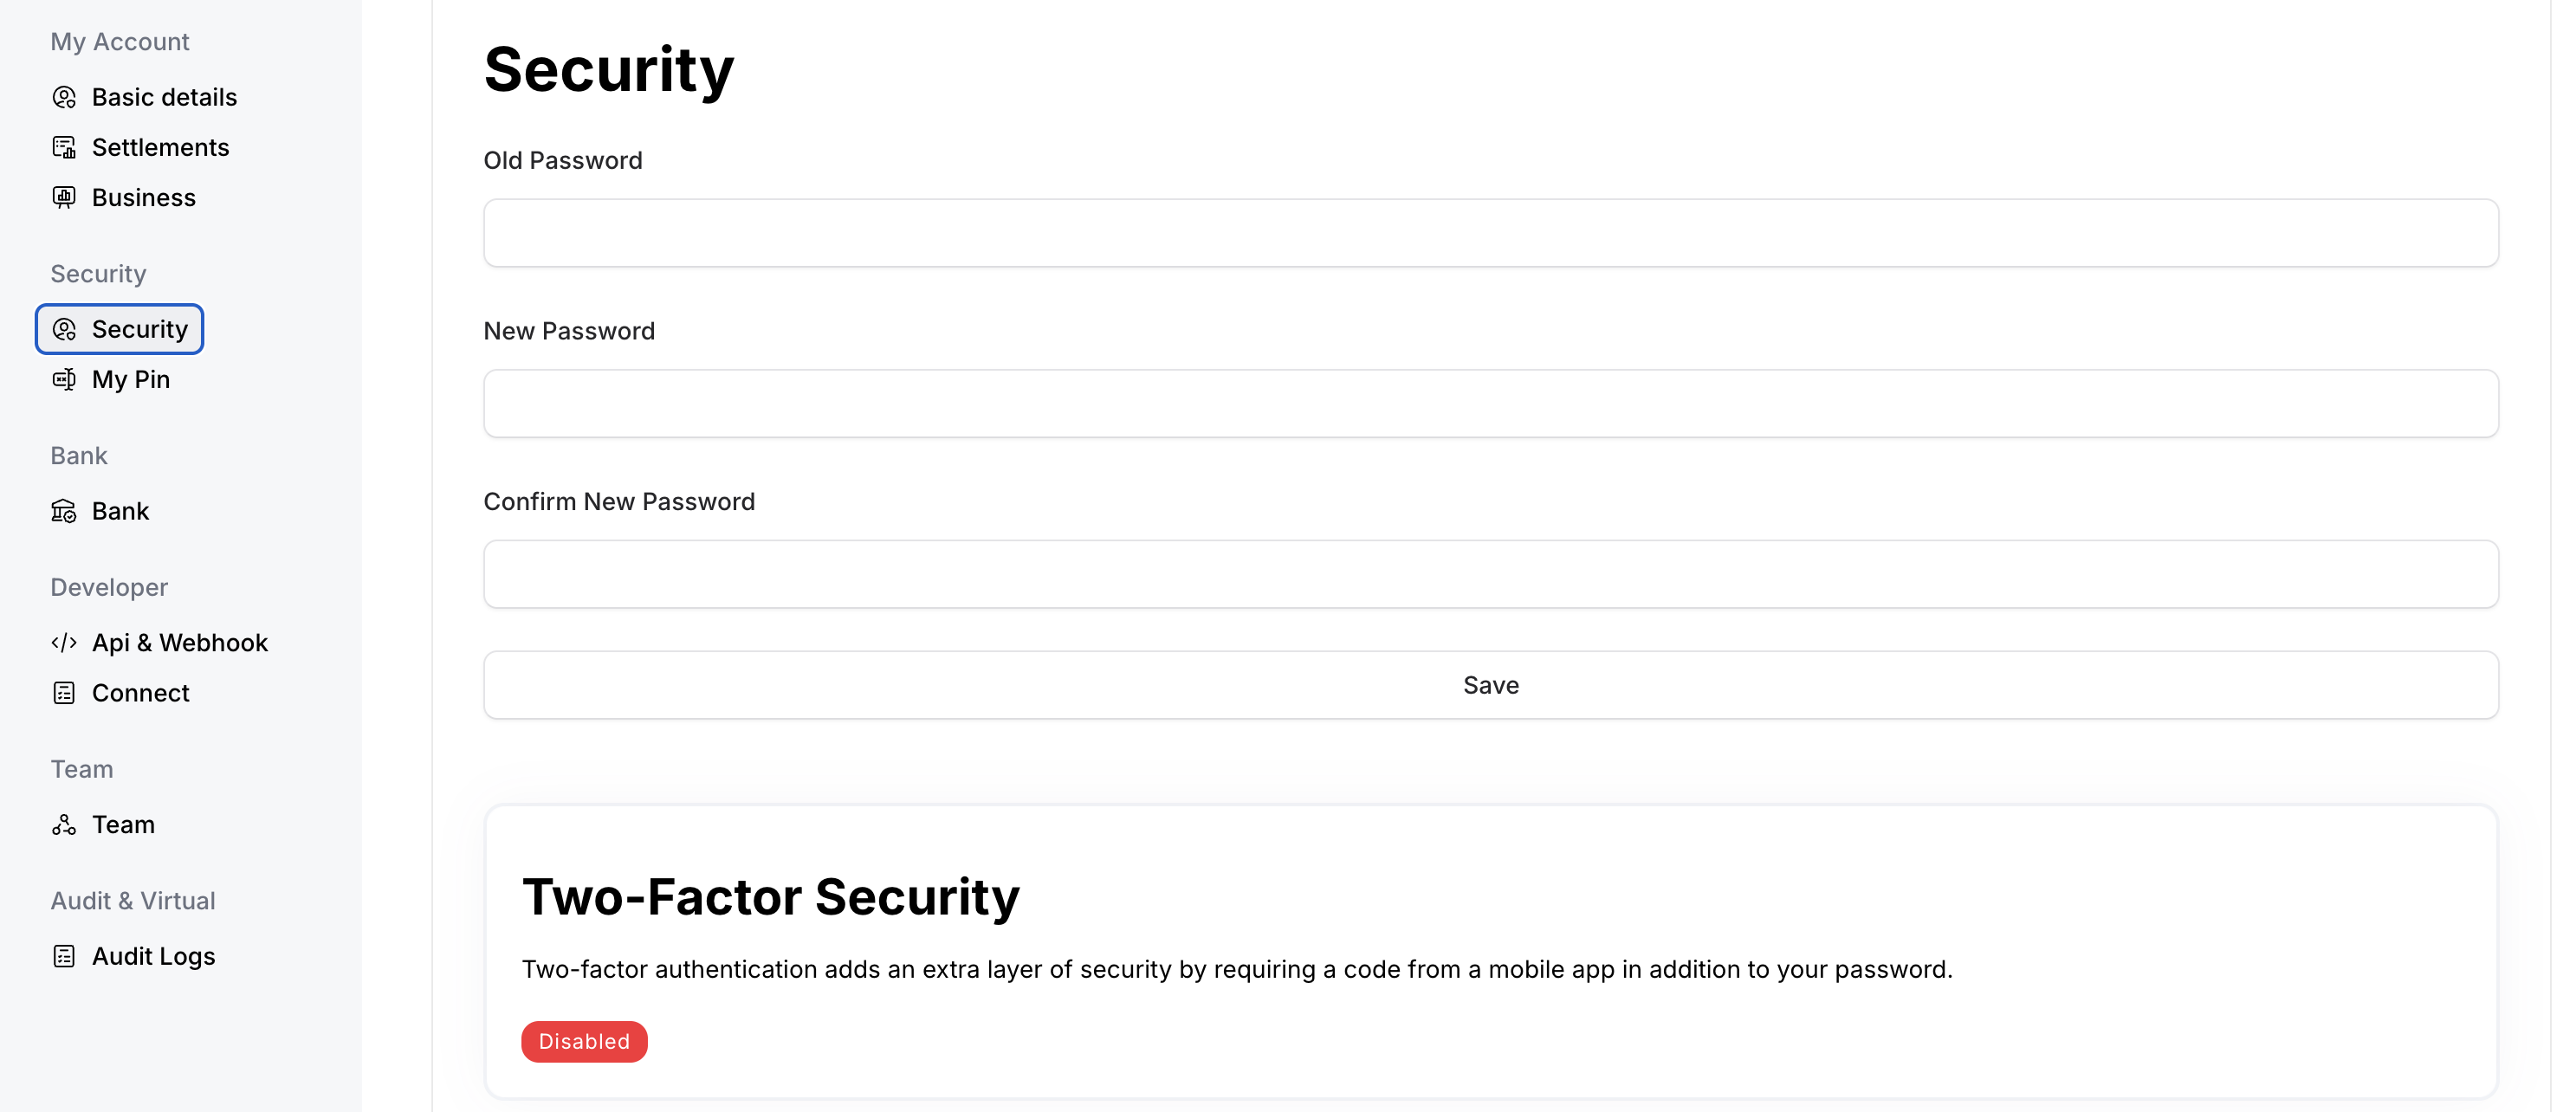Navigate to Api & Webhook settings
This screenshot has width=2576, height=1112.
180,643
